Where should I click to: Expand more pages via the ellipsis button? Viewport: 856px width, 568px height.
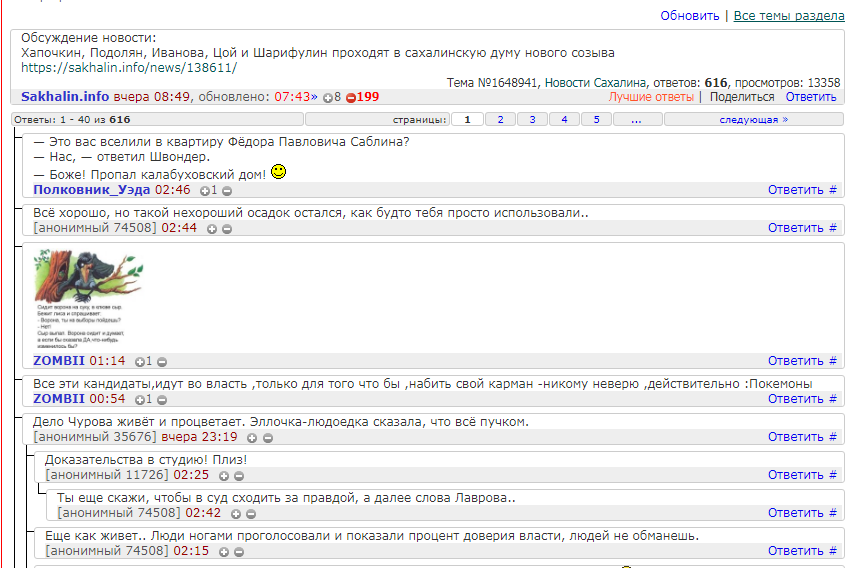tap(636, 120)
